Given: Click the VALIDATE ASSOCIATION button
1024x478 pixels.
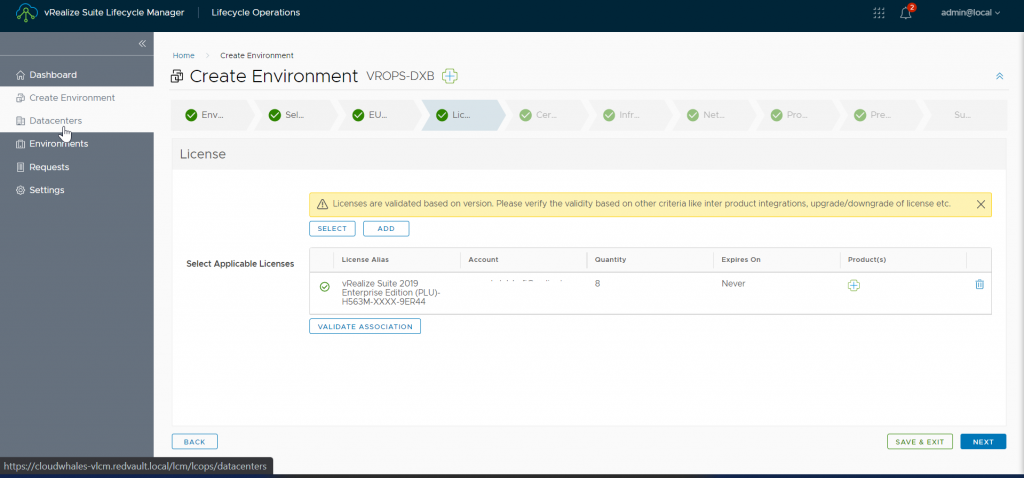Looking at the screenshot, I should pyautogui.click(x=365, y=327).
